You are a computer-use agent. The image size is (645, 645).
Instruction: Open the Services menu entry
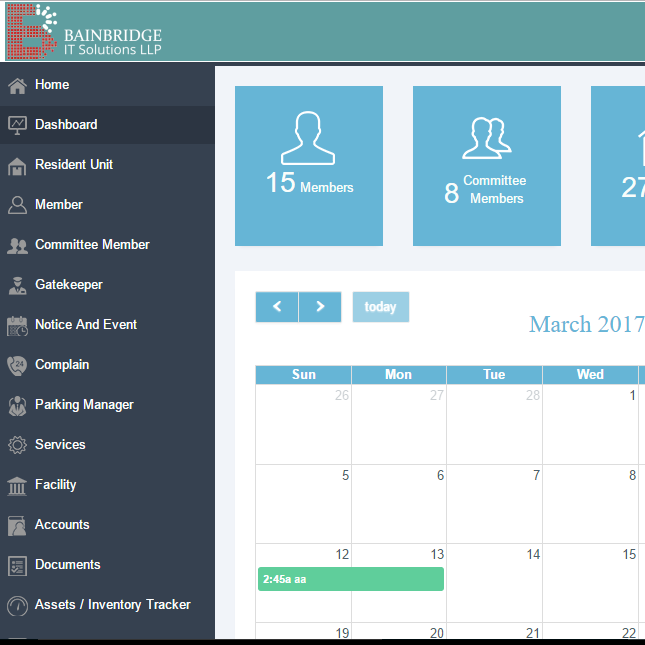[107, 444]
